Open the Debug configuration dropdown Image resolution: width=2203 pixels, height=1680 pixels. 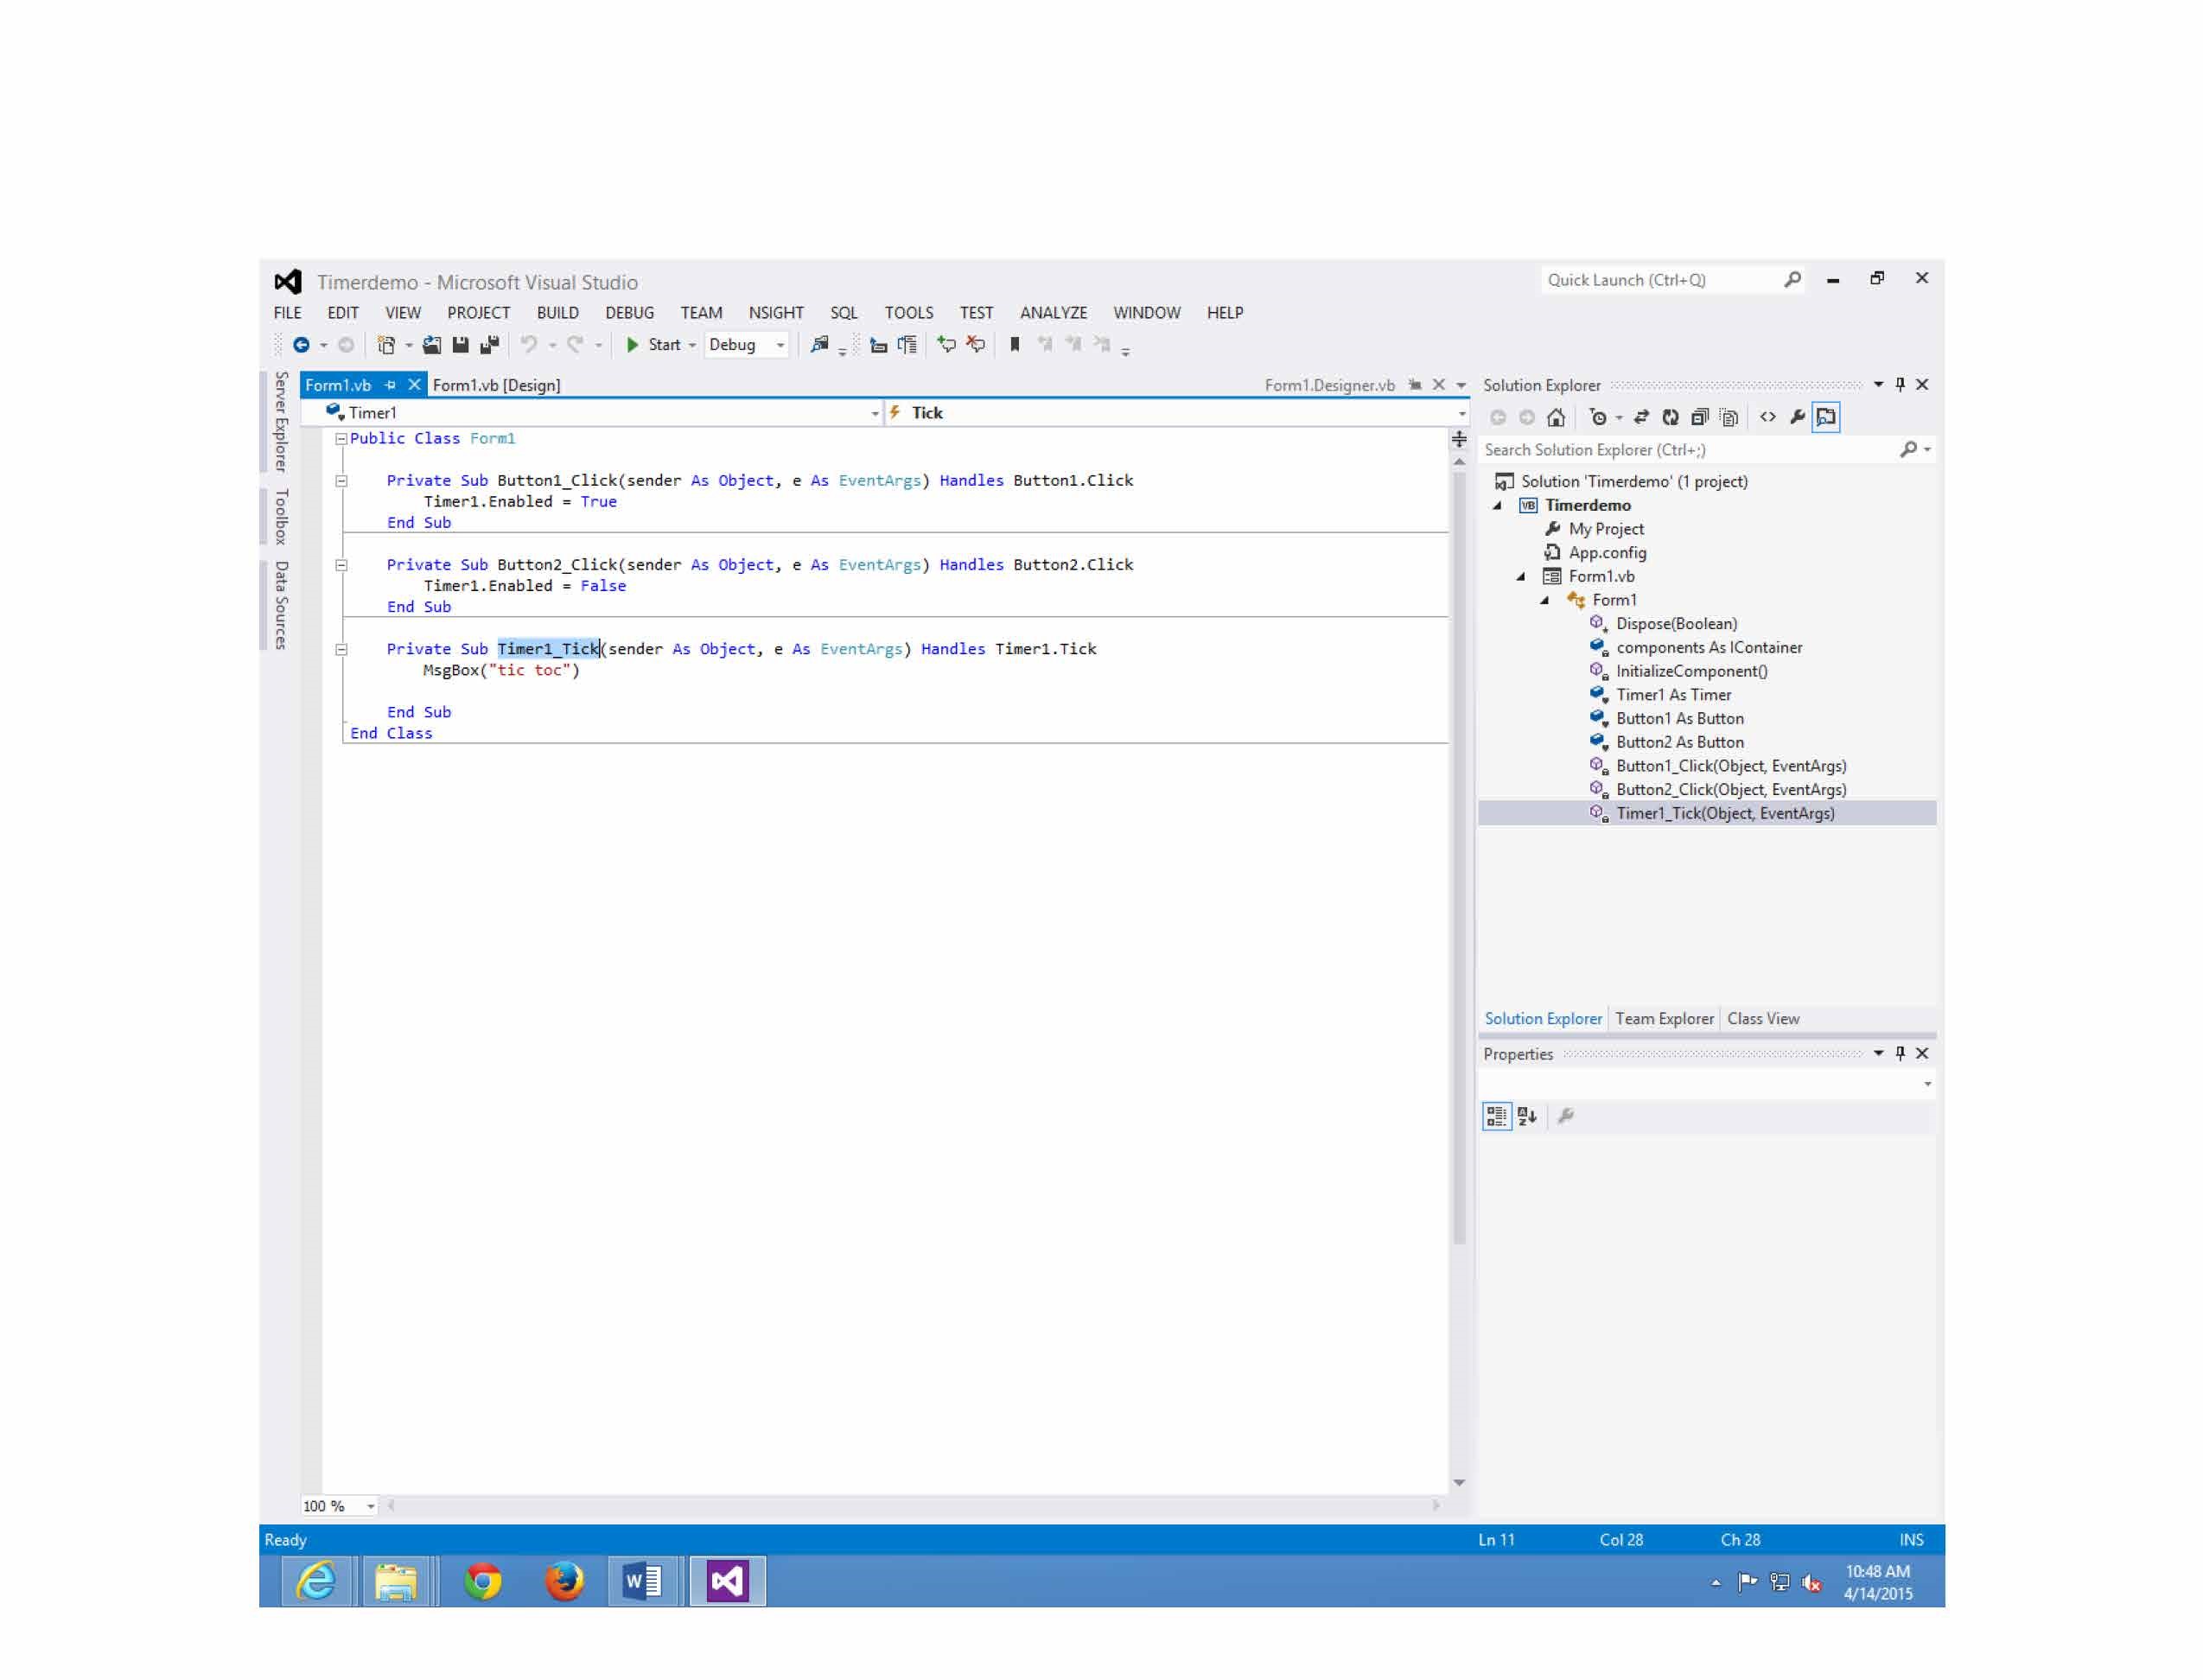(780, 346)
